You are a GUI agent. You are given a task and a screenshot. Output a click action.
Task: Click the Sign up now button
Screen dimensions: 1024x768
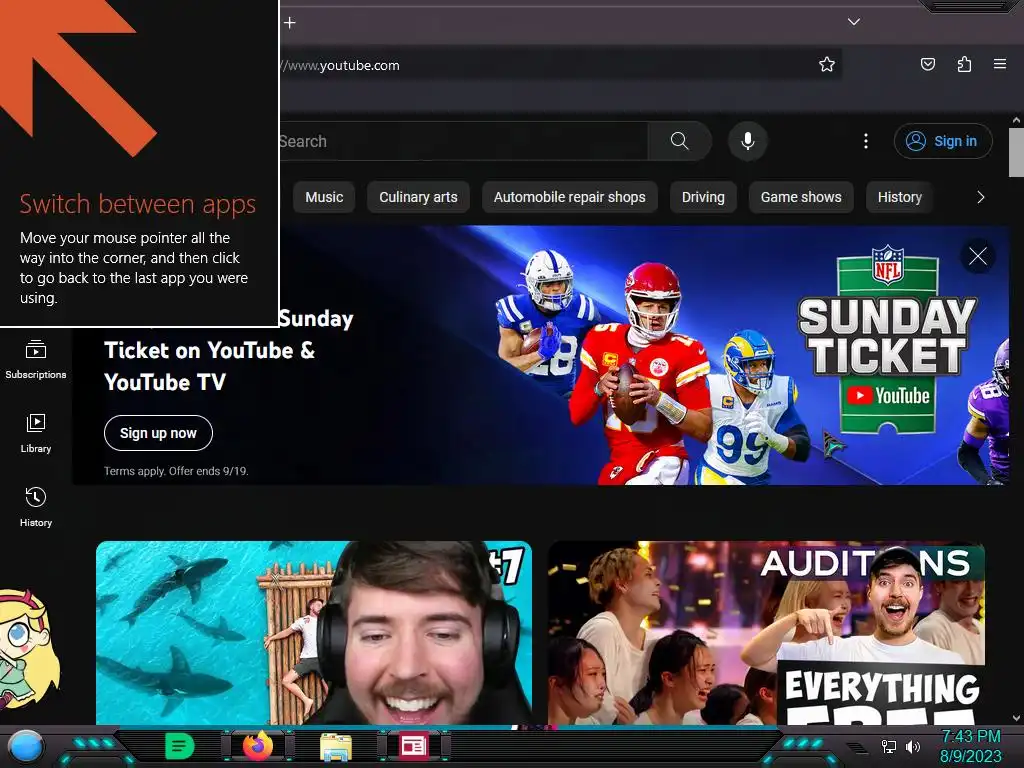pos(158,433)
